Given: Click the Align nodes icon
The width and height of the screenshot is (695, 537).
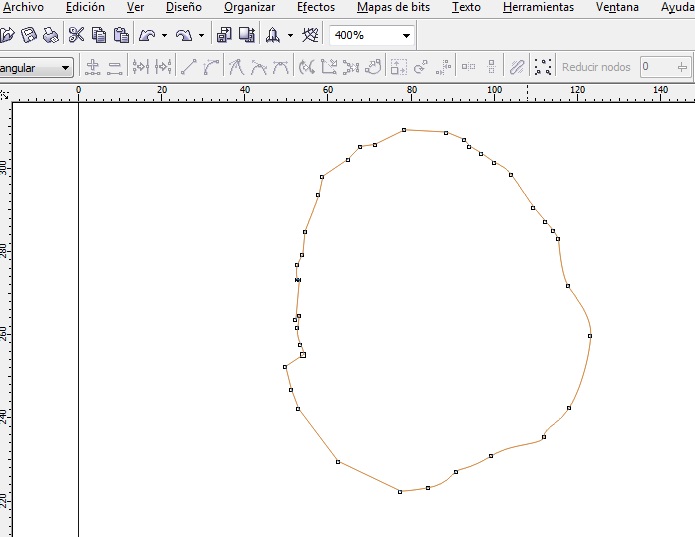Looking at the screenshot, I should (443, 67).
